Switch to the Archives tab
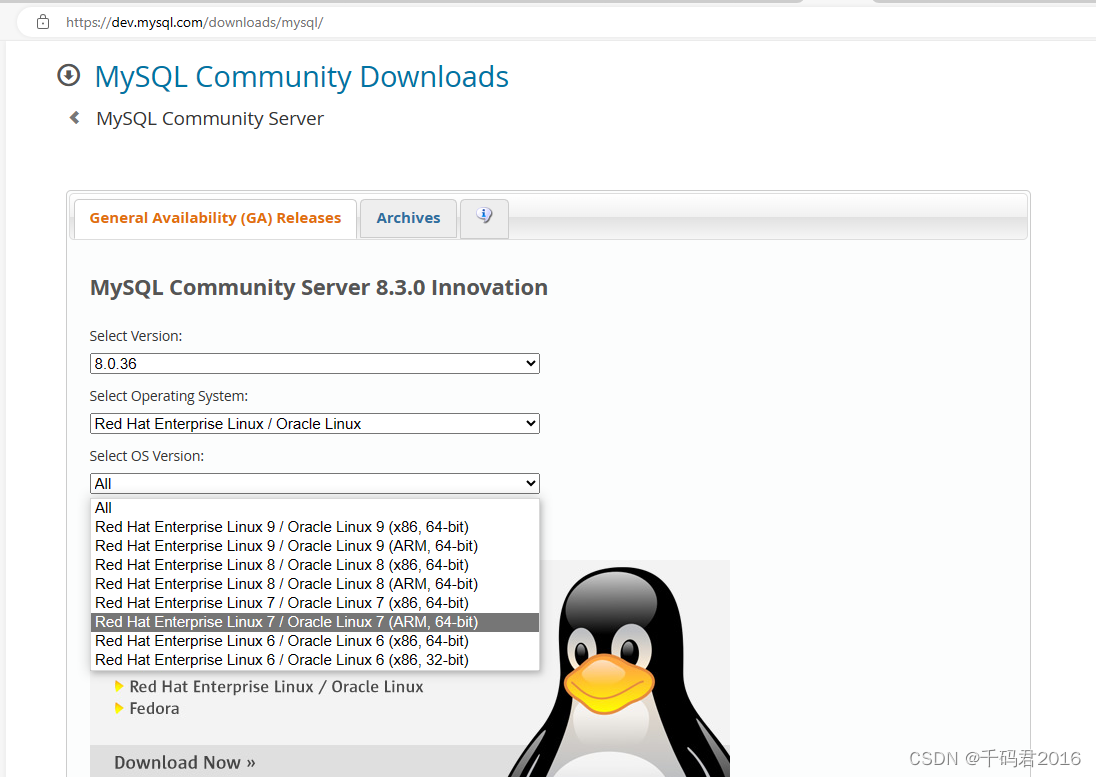Image resolution: width=1096 pixels, height=777 pixels. [408, 218]
